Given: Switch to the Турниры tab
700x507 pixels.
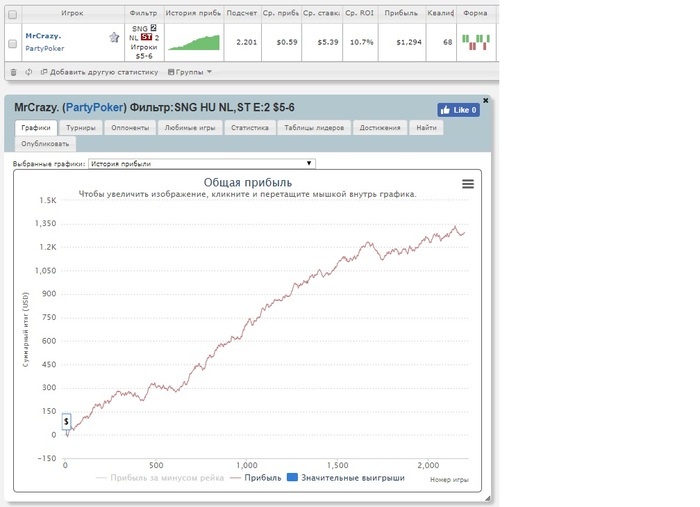Looking at the screenshot, I should point(81,128).
